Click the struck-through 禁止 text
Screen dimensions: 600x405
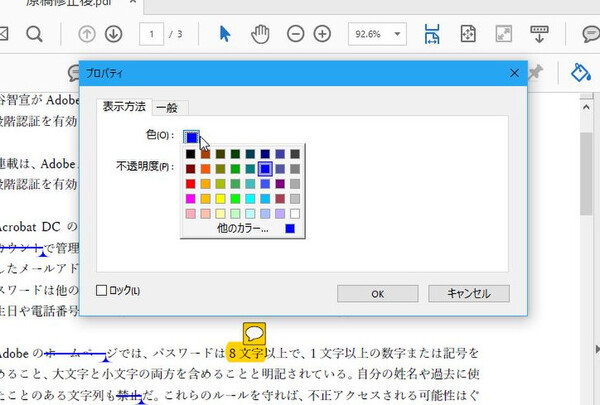[x=129, y=394]
